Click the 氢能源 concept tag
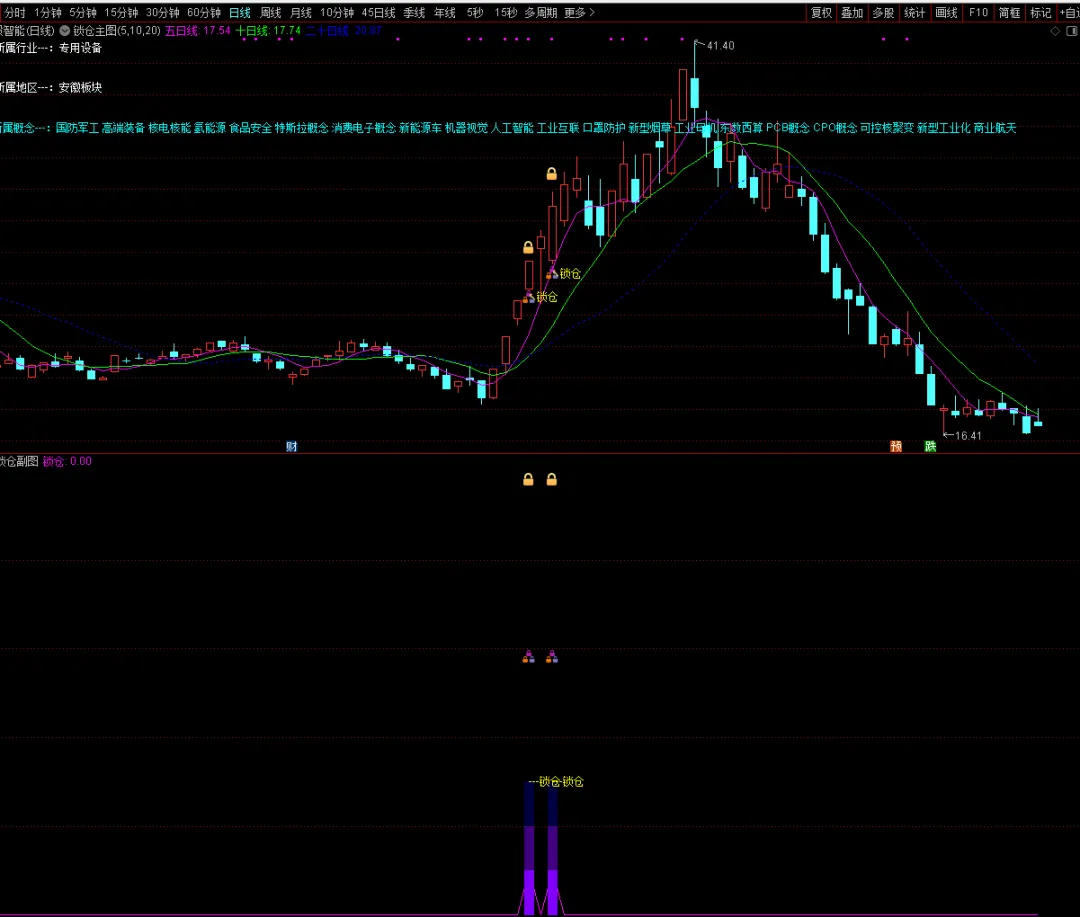The image size is (1080, 917). click(209, 127)
